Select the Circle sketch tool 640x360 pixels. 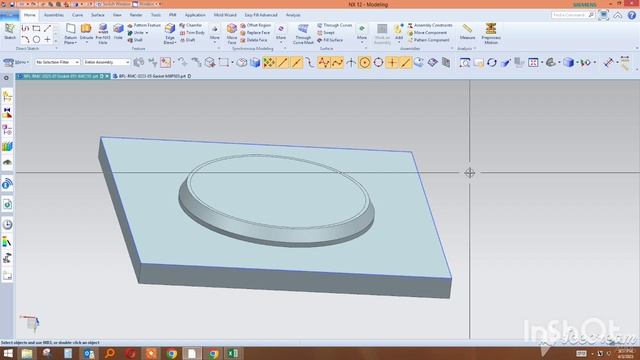[36, 40]
